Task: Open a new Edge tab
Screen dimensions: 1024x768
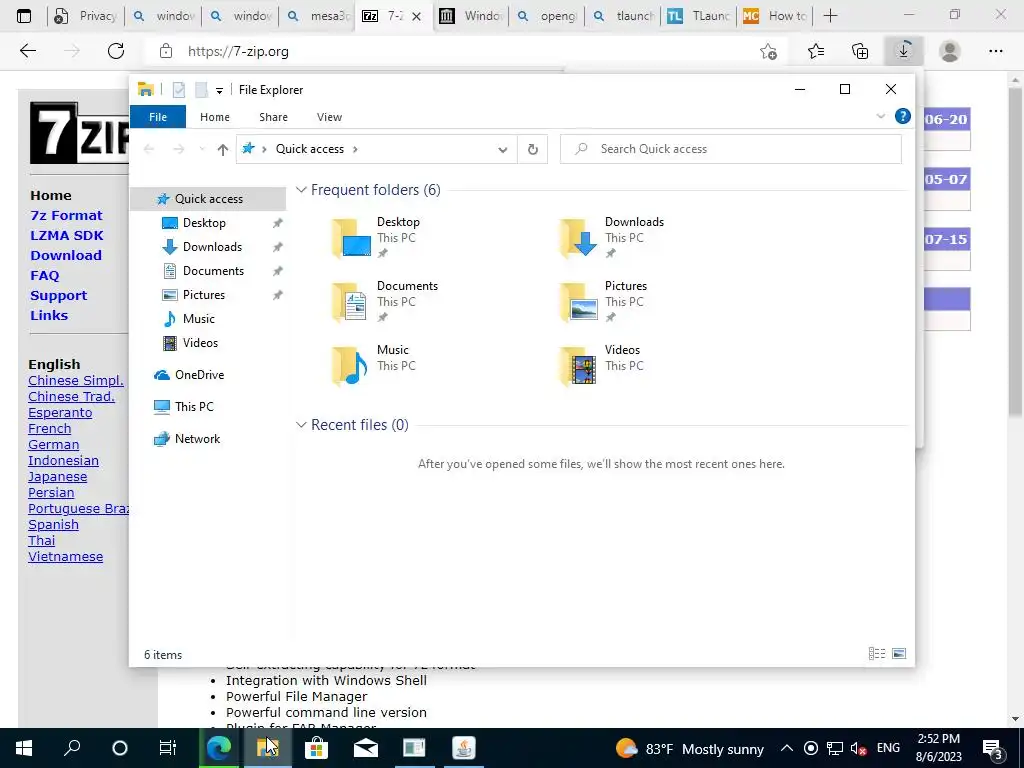Action: point(830,16)
